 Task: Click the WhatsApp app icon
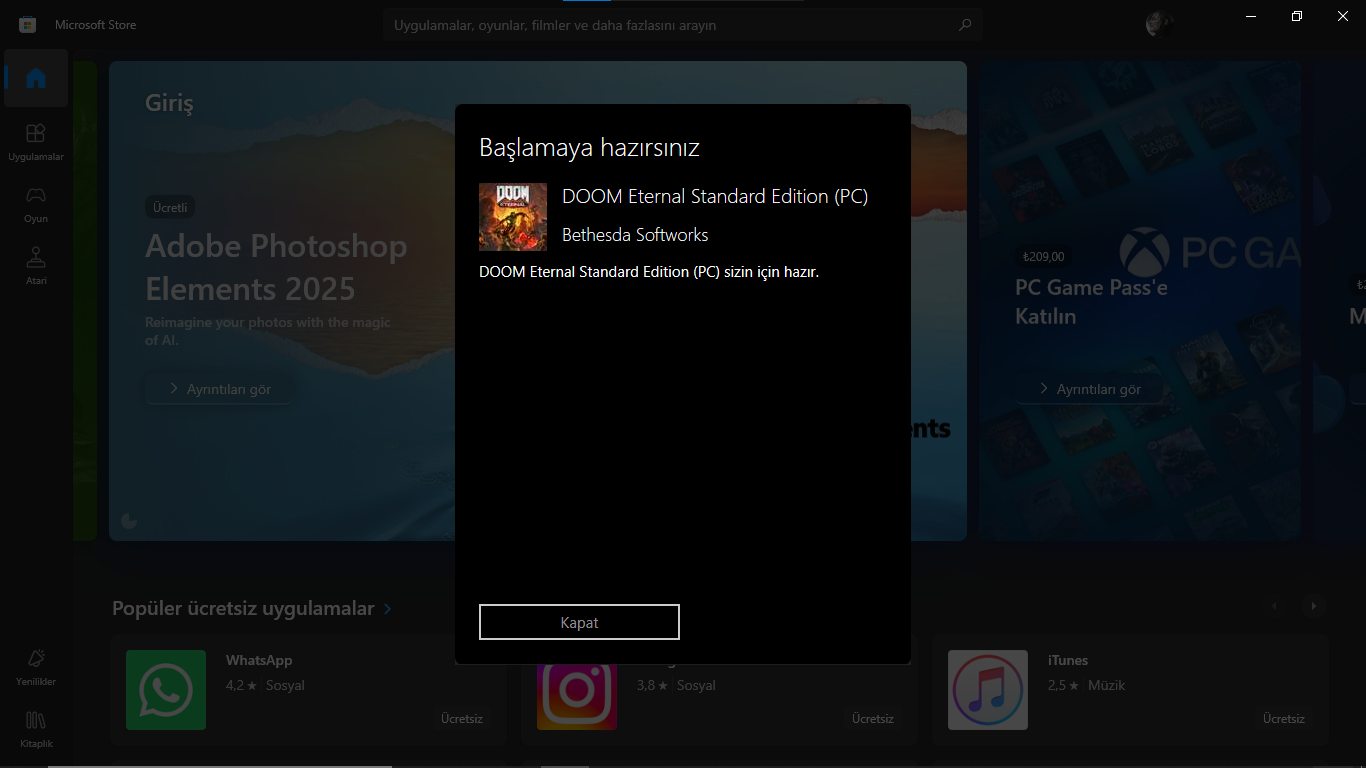coord(166,690)
